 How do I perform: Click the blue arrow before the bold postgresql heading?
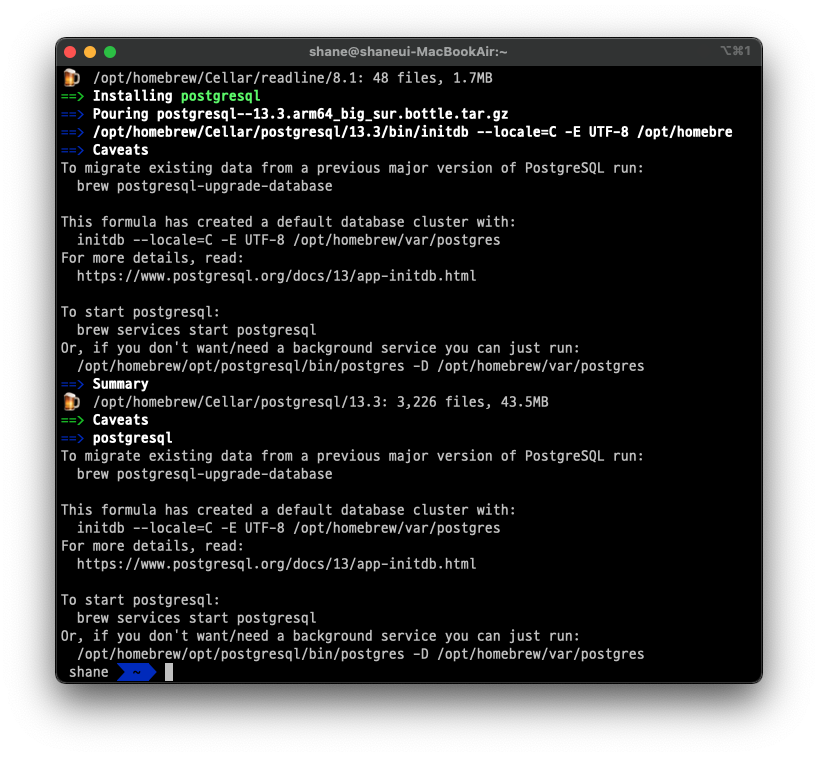pyautogui.click(x=72, y=438)
